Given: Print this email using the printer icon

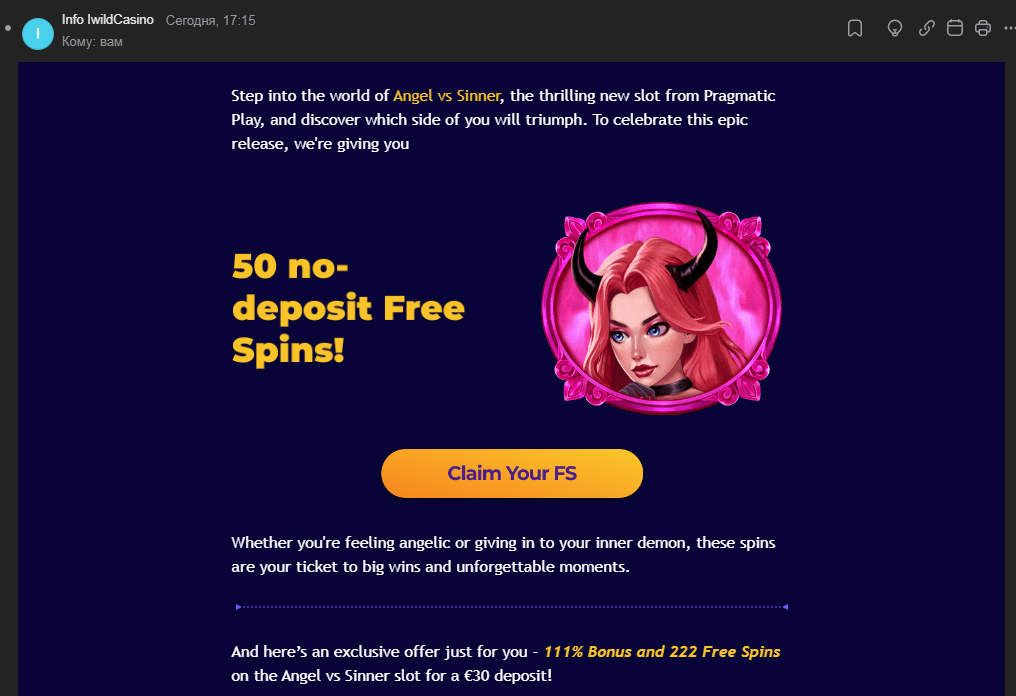Looking at the screenshot, I should pos(983,28).
